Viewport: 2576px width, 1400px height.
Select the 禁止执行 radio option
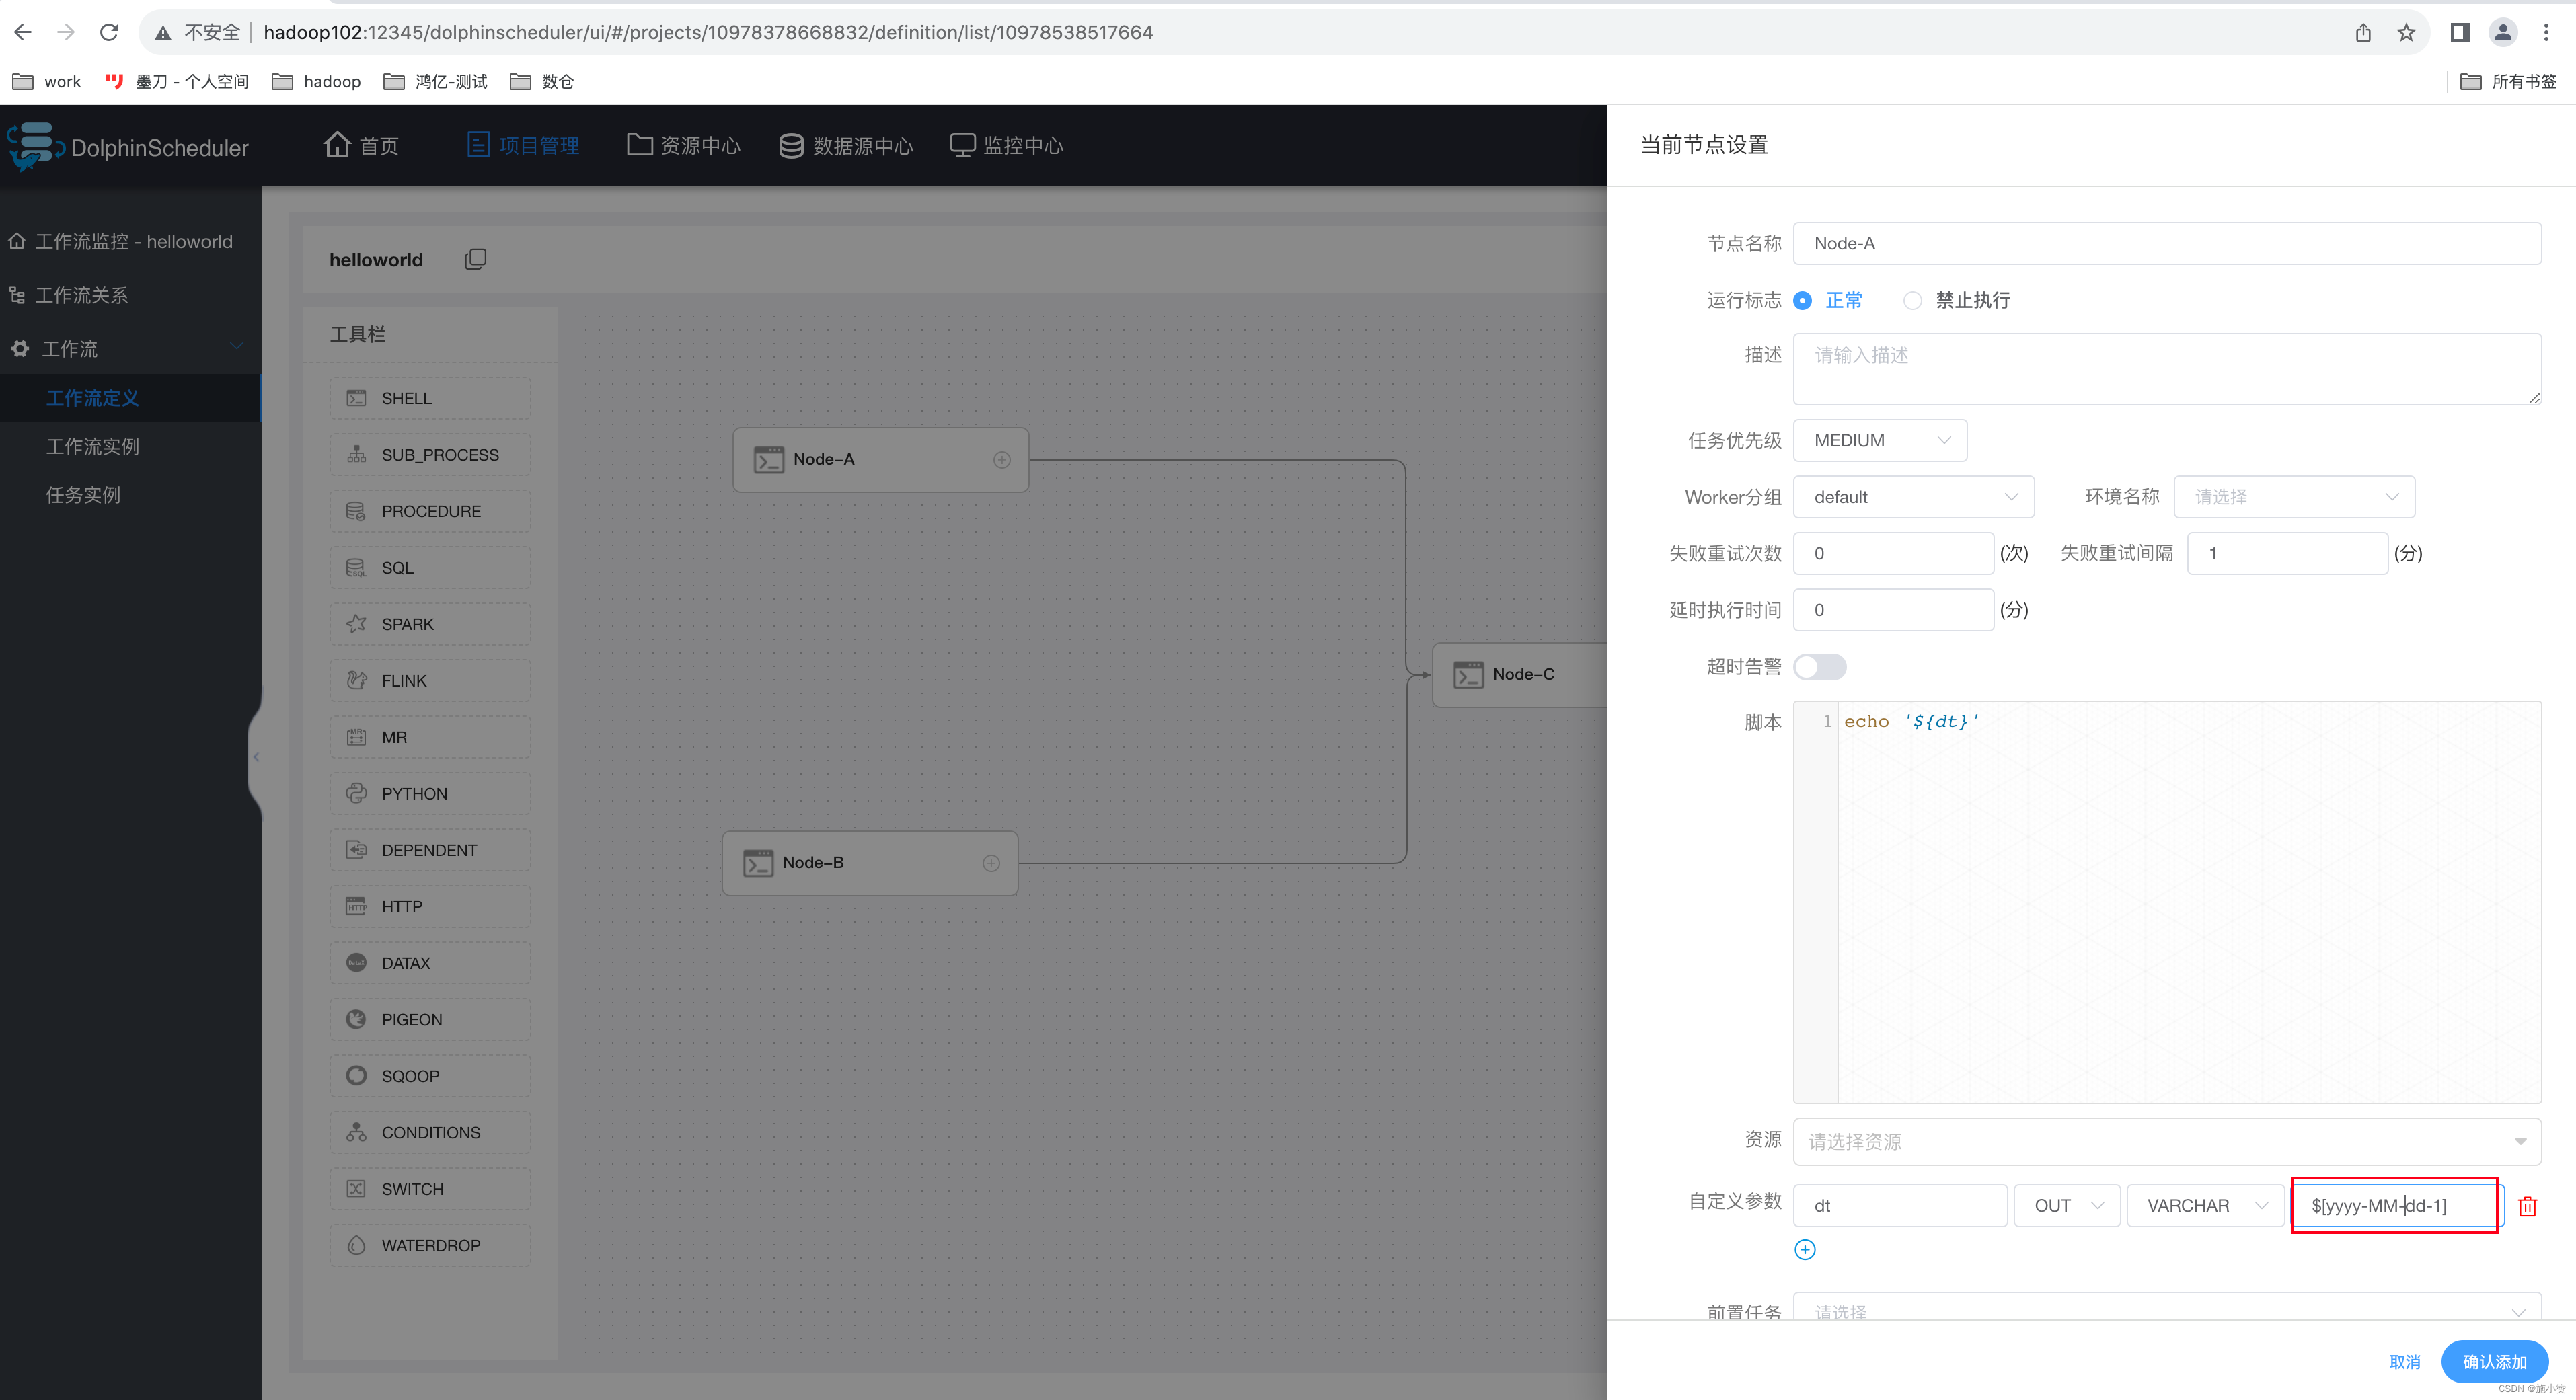(x=1912, y=300)
